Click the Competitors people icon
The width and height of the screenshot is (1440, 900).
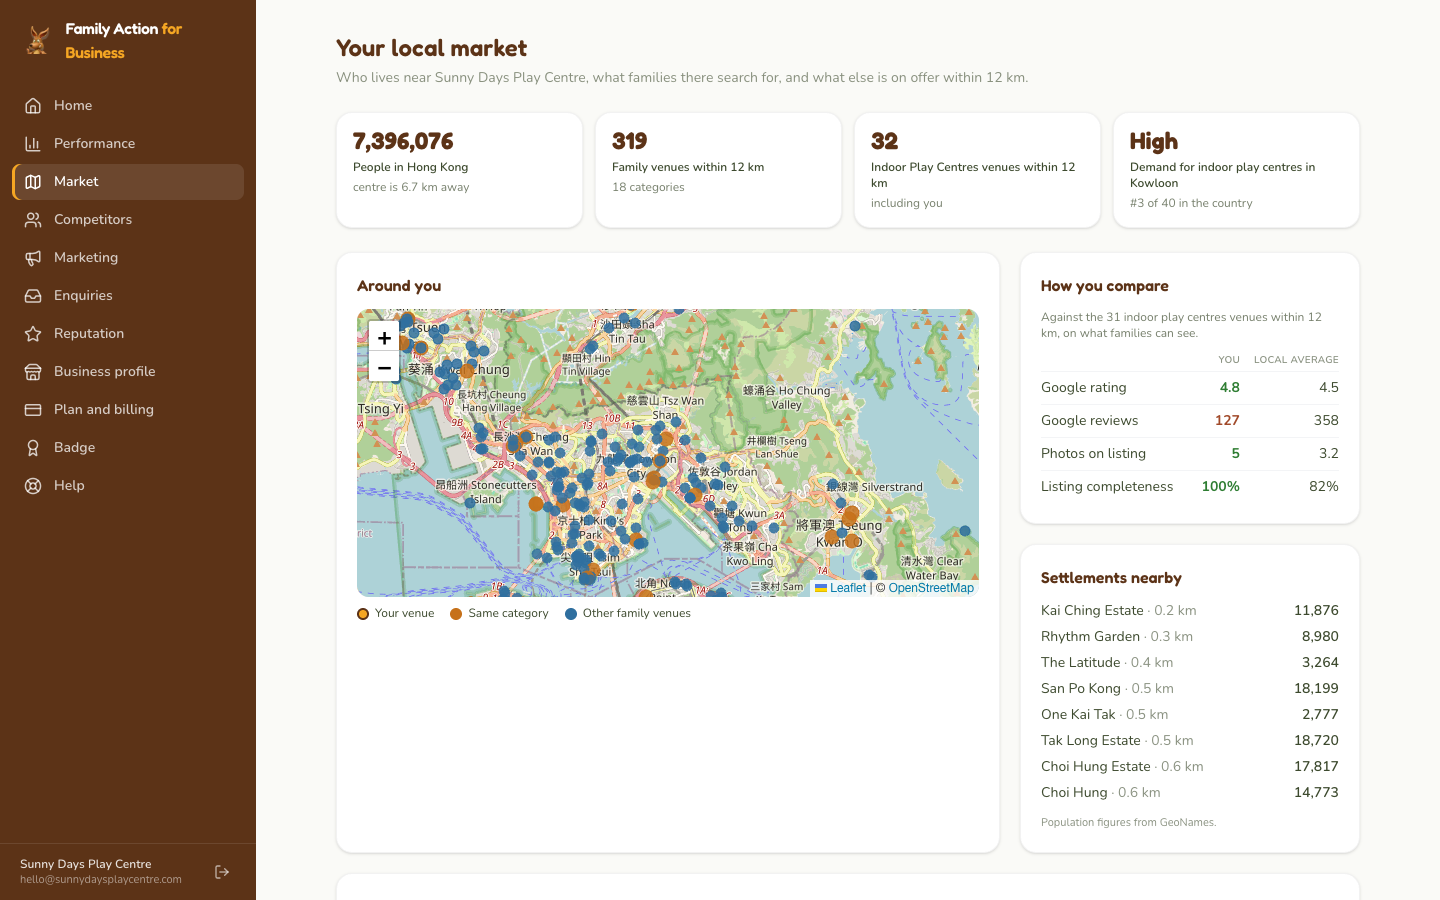pyautogui.click(x=33, y=219)
